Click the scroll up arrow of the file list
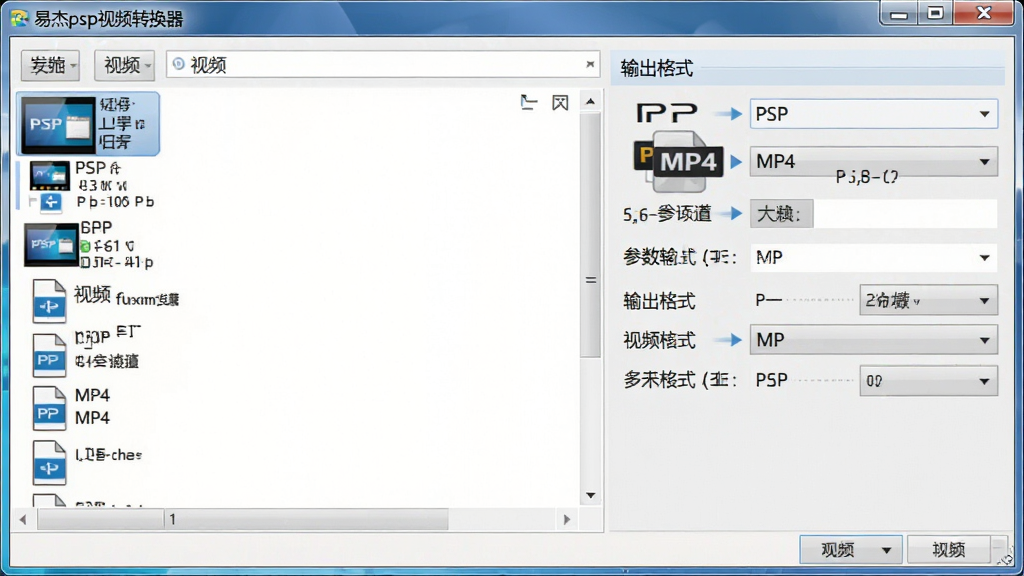1024x576 pixels. pos(590,101)
